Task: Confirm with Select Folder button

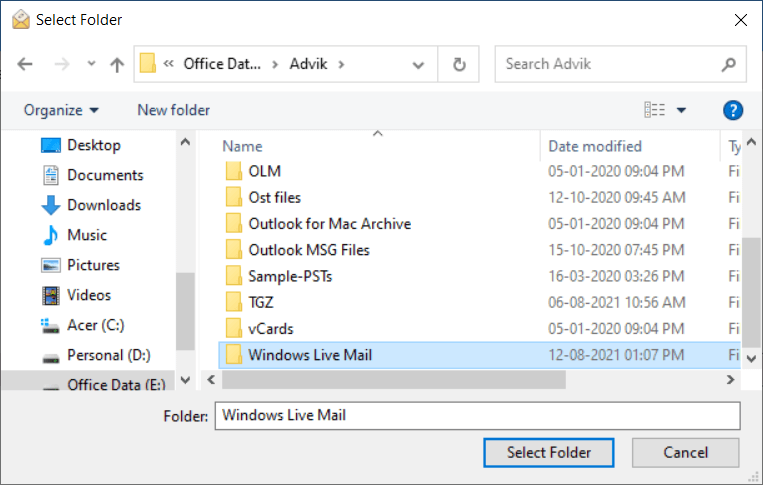Action: click(x=548, y=453)
